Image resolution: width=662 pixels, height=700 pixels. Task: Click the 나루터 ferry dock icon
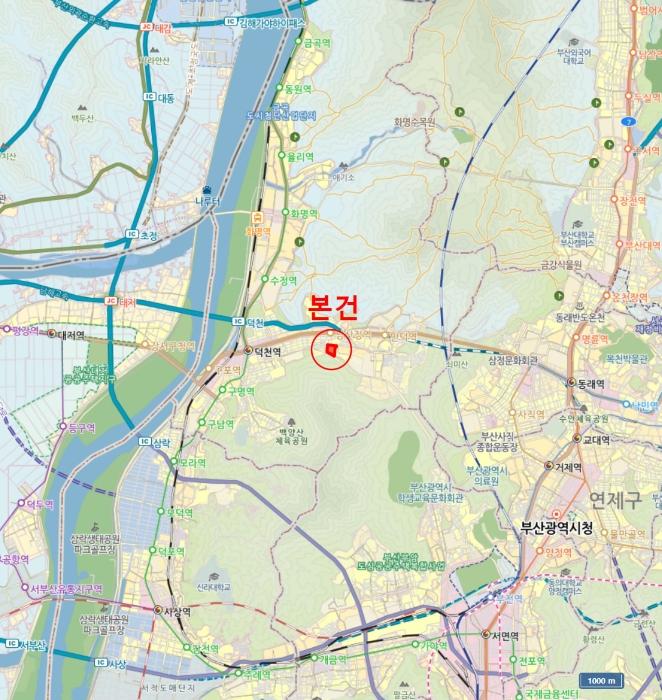click(207, 190)
